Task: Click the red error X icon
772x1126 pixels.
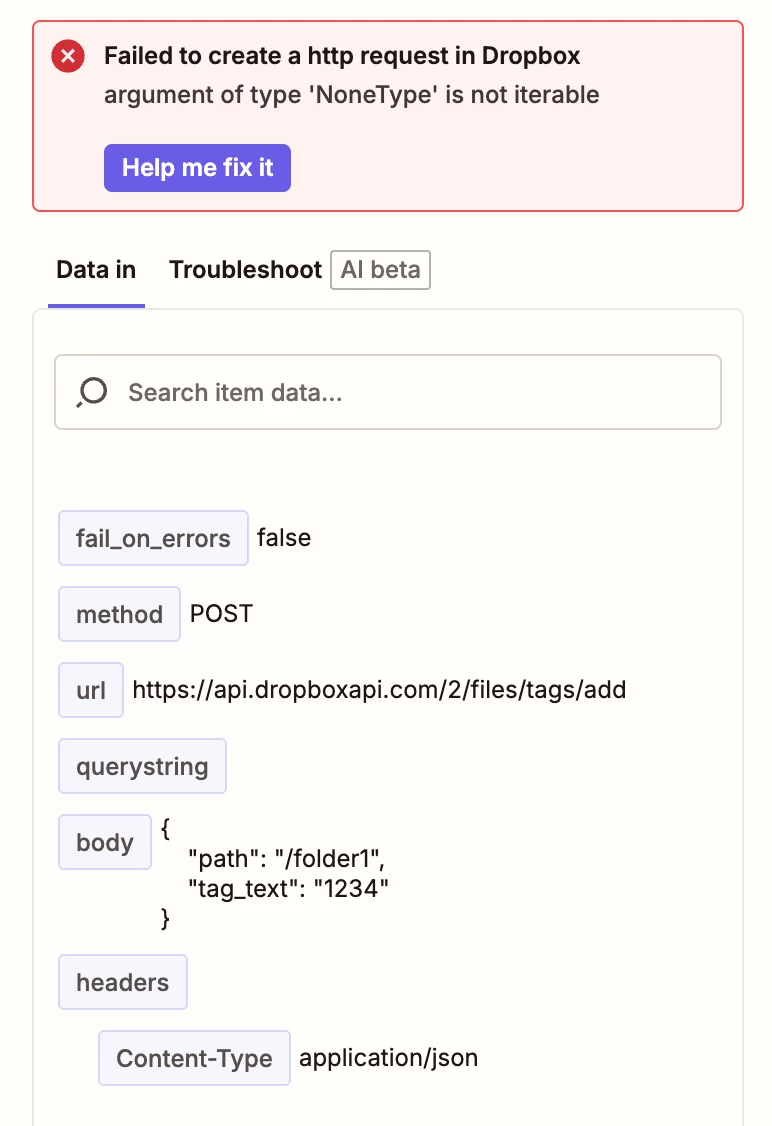Action: (x=67, y=56)
